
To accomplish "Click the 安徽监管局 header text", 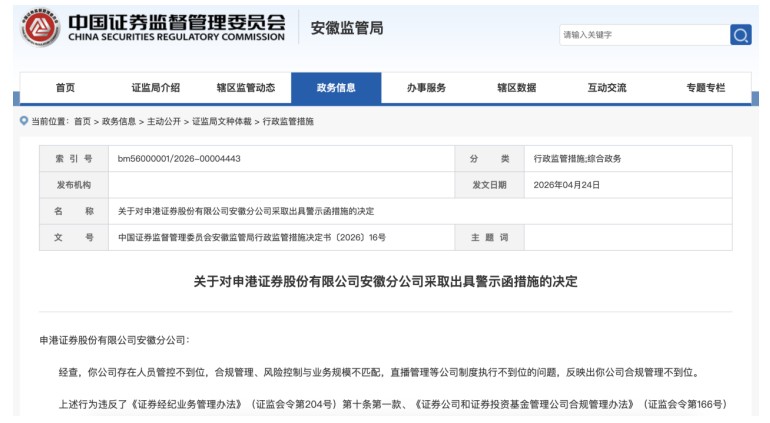I will pyautogui.click(x=347, y=28).
